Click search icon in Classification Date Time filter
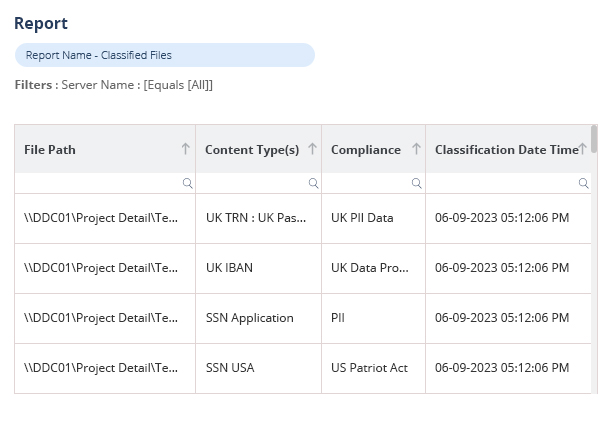 pos(584,184)
